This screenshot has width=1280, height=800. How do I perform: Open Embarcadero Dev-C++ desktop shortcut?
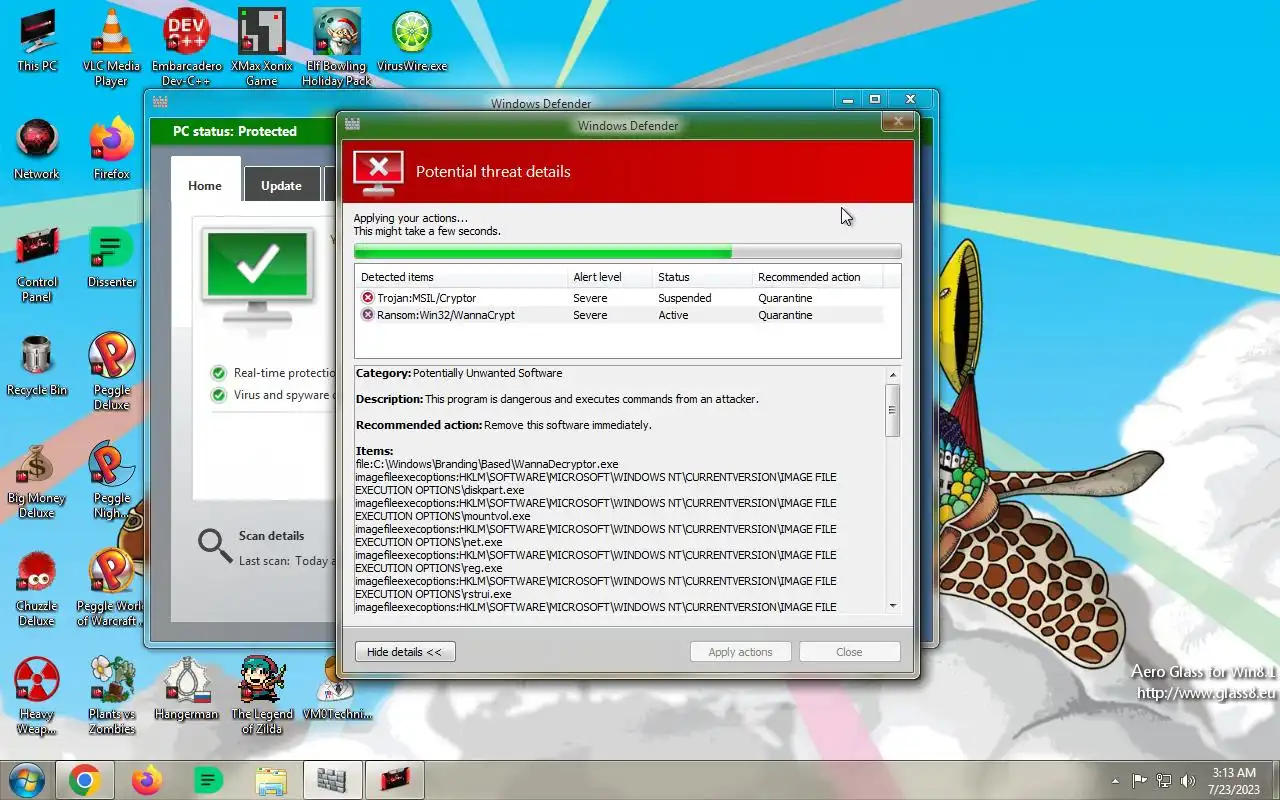(187, 47)
